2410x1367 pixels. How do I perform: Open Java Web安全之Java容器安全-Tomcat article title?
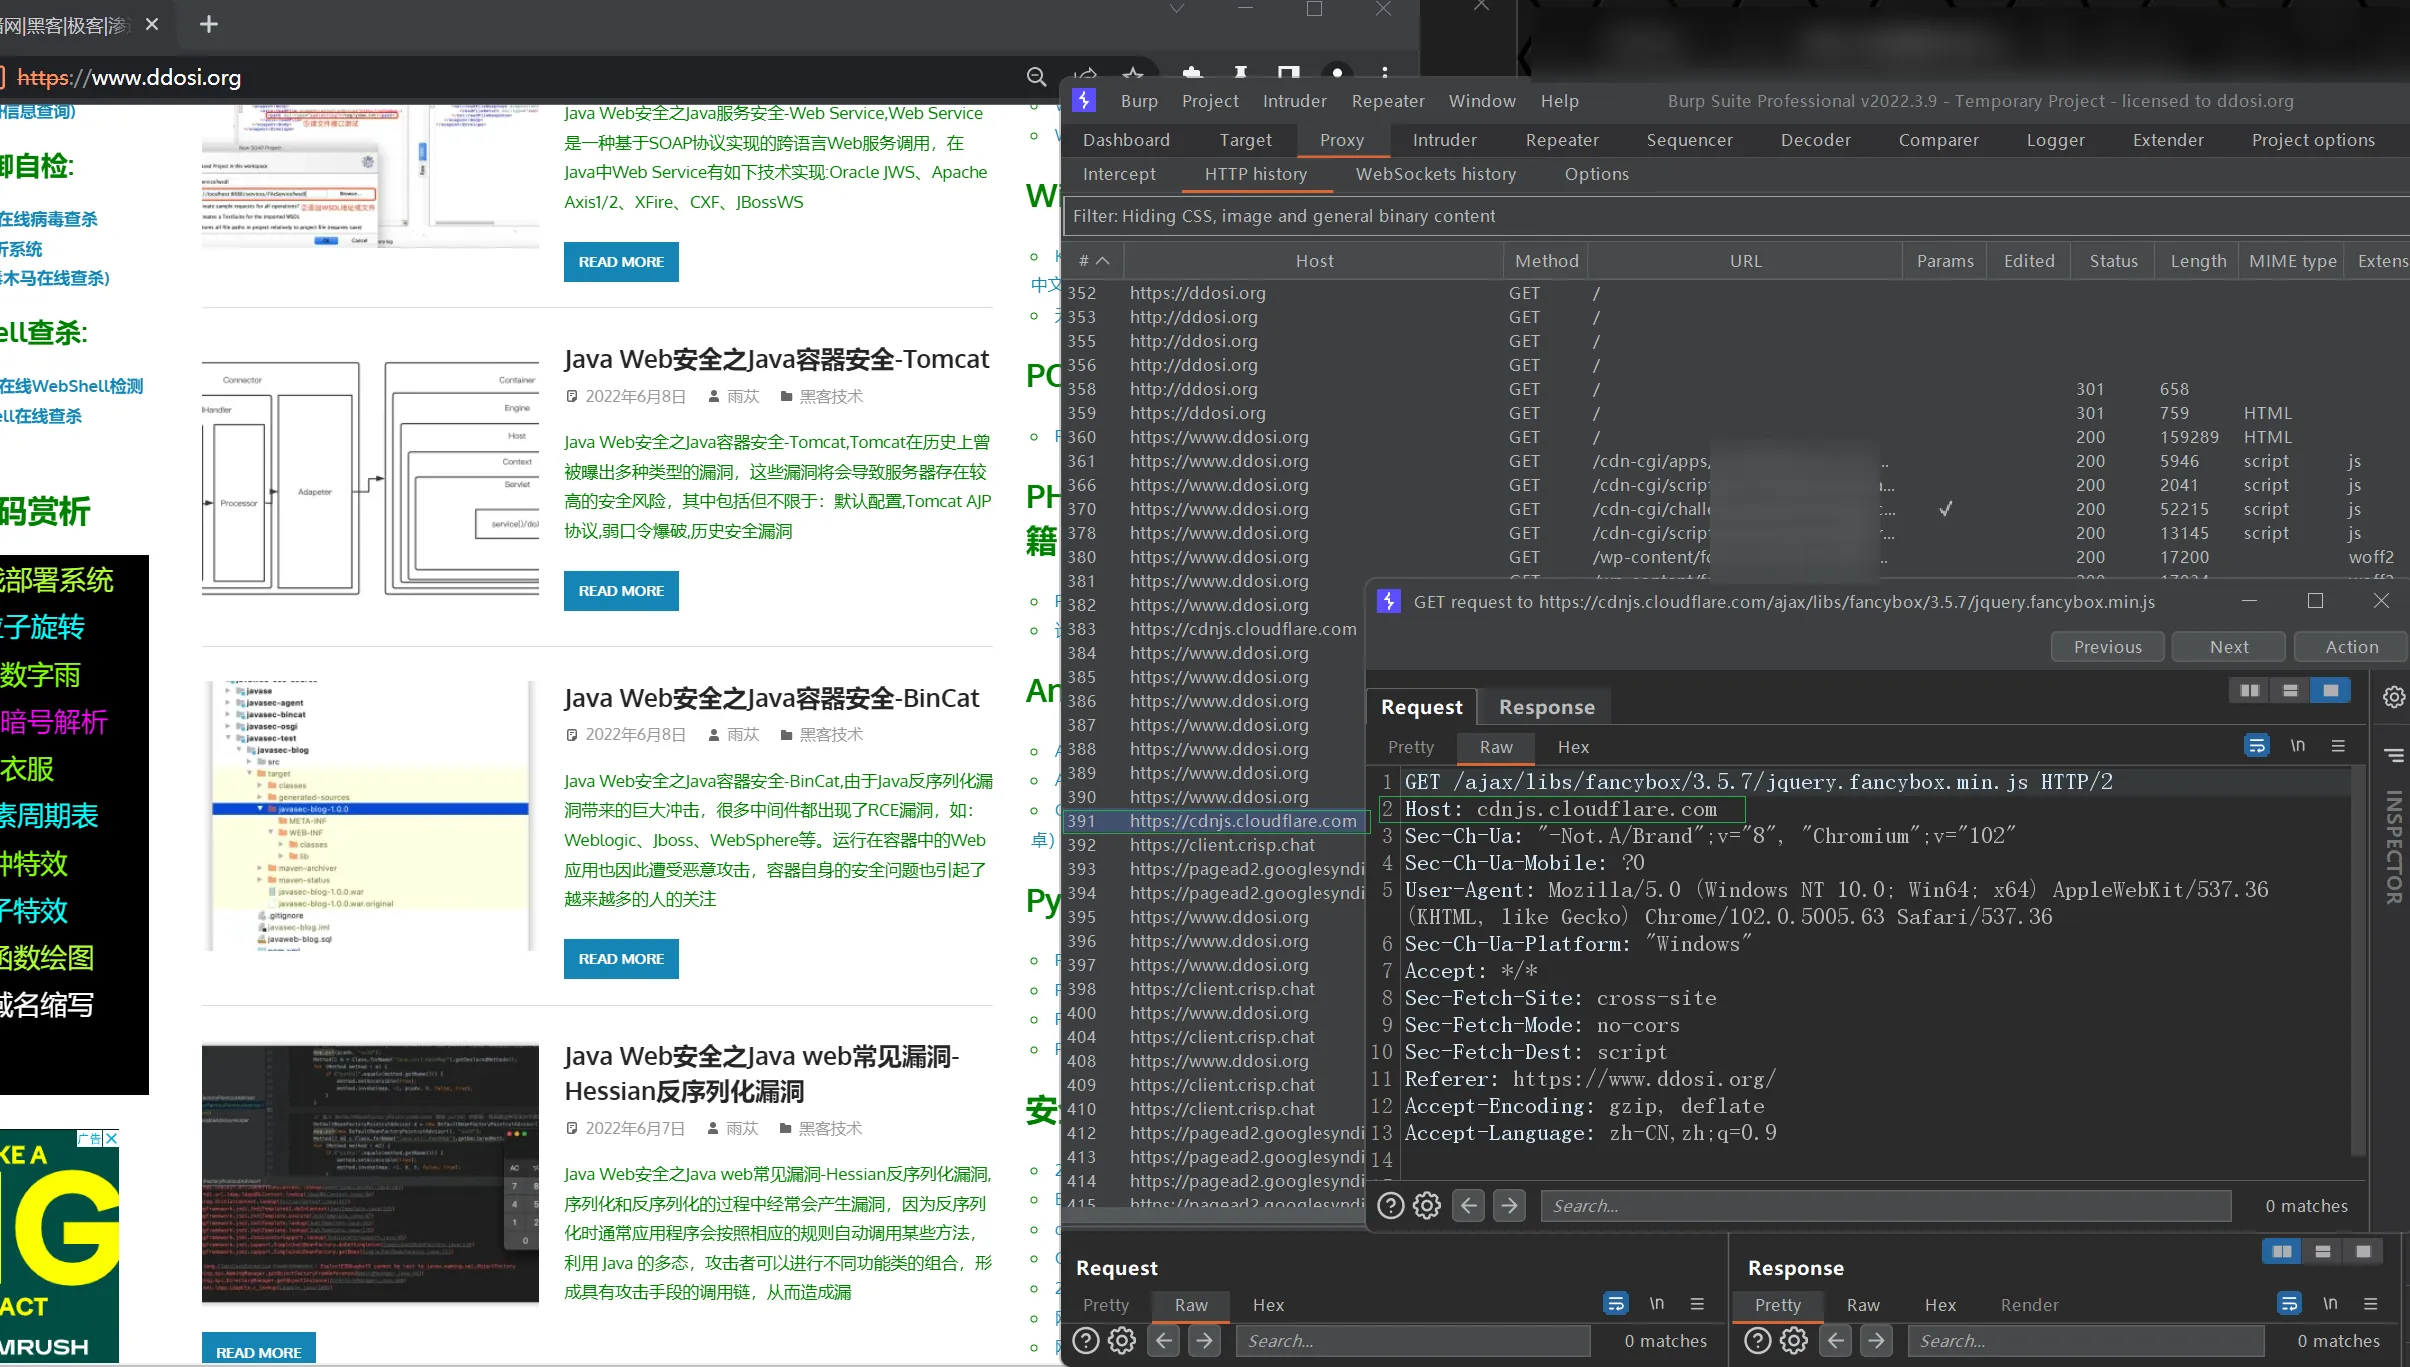[x=776, y=359]
